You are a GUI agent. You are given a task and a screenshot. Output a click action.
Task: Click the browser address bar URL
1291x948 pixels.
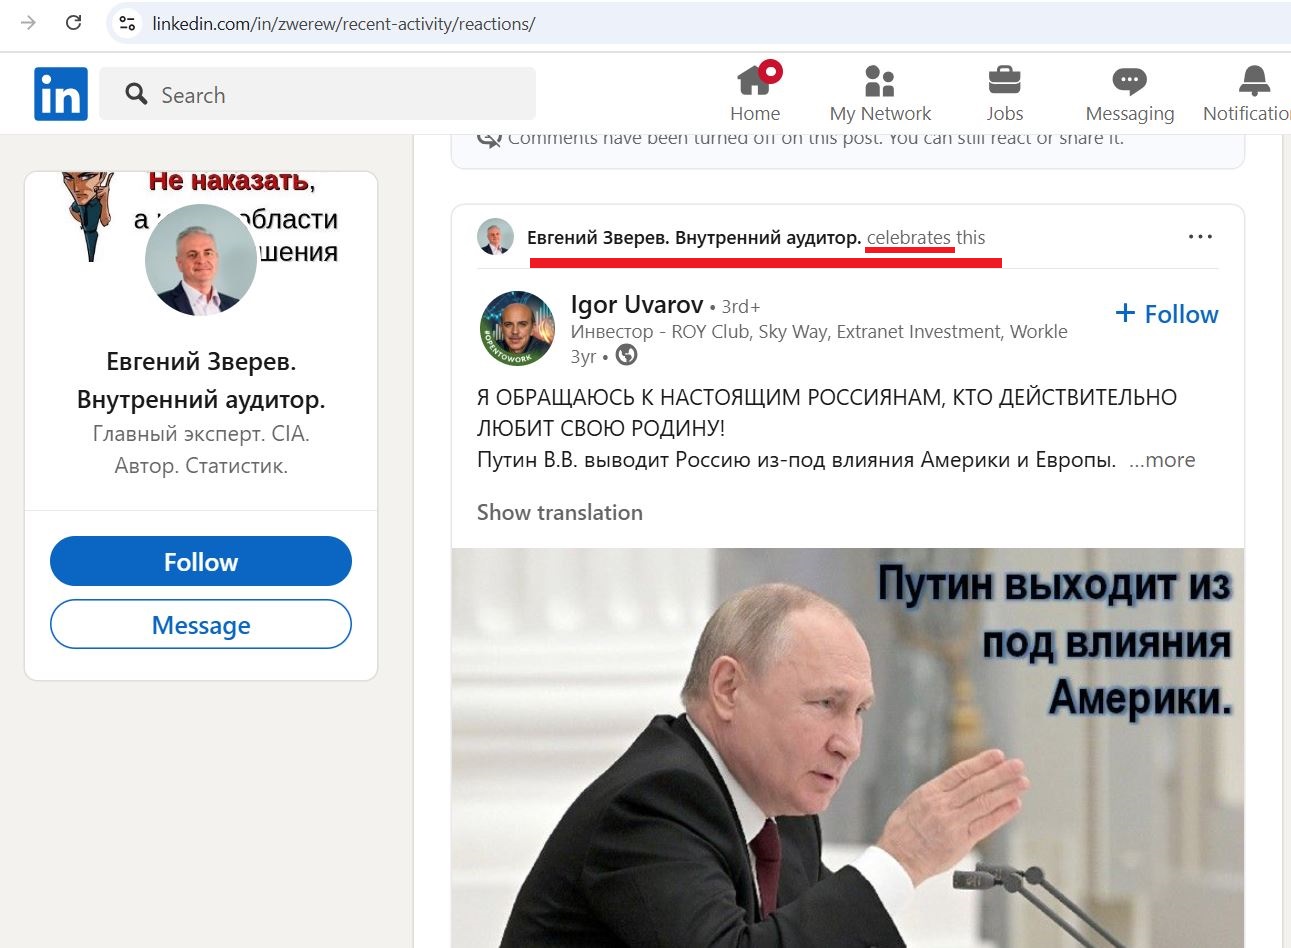tap(344, 23)
